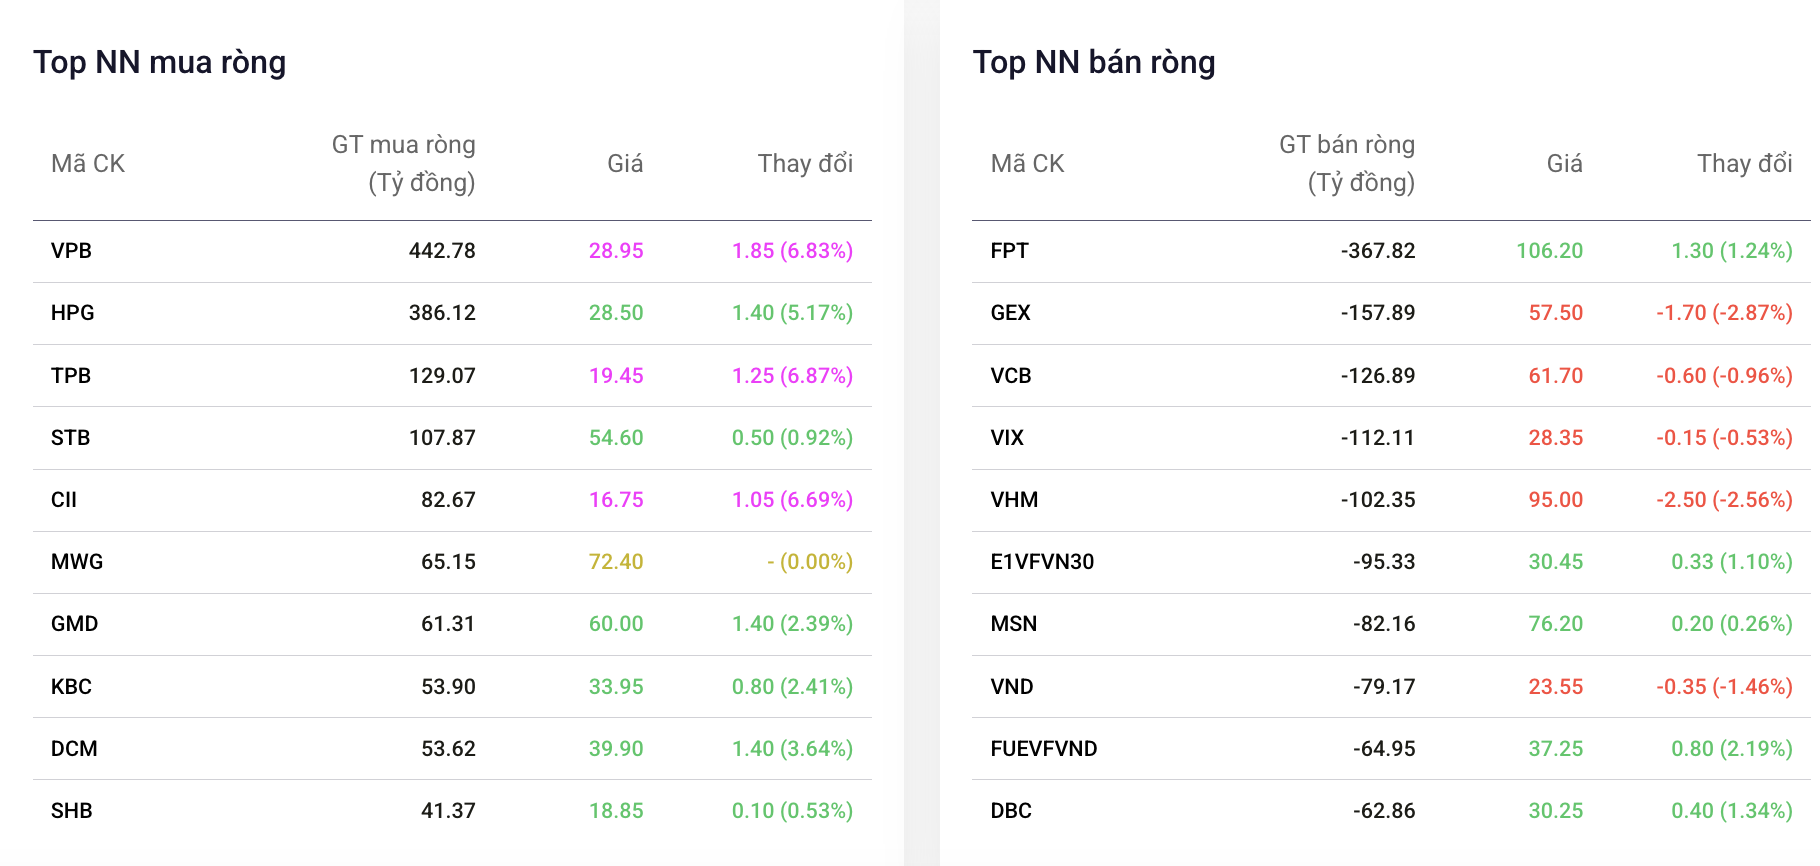
Task: Select the CII ticker
Action: pyautogui.click(x=64, y=500)
